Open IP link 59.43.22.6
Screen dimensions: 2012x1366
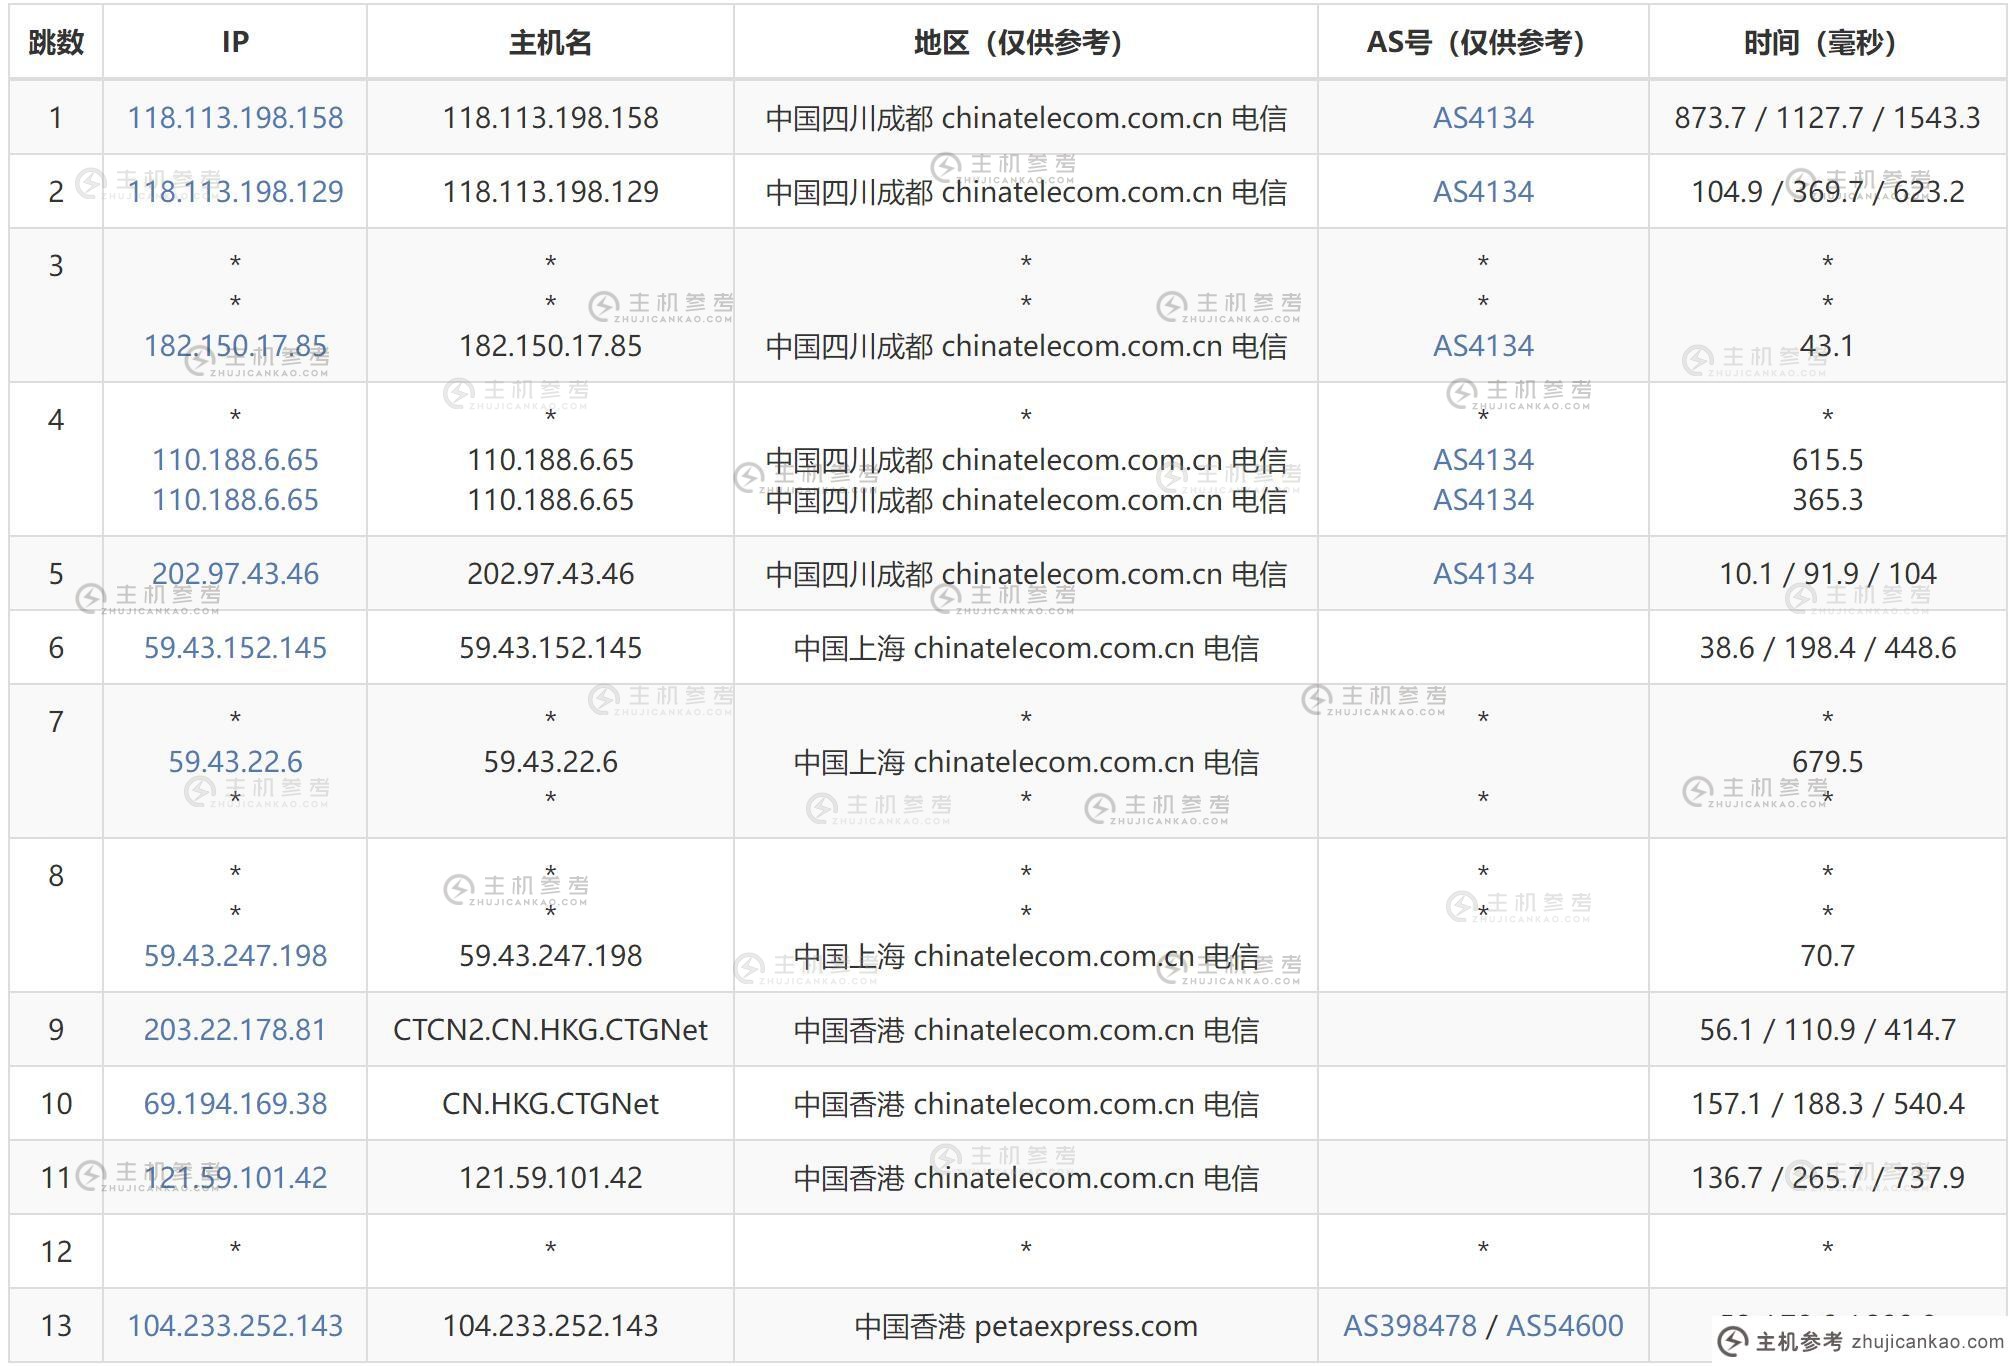point(235,762)
